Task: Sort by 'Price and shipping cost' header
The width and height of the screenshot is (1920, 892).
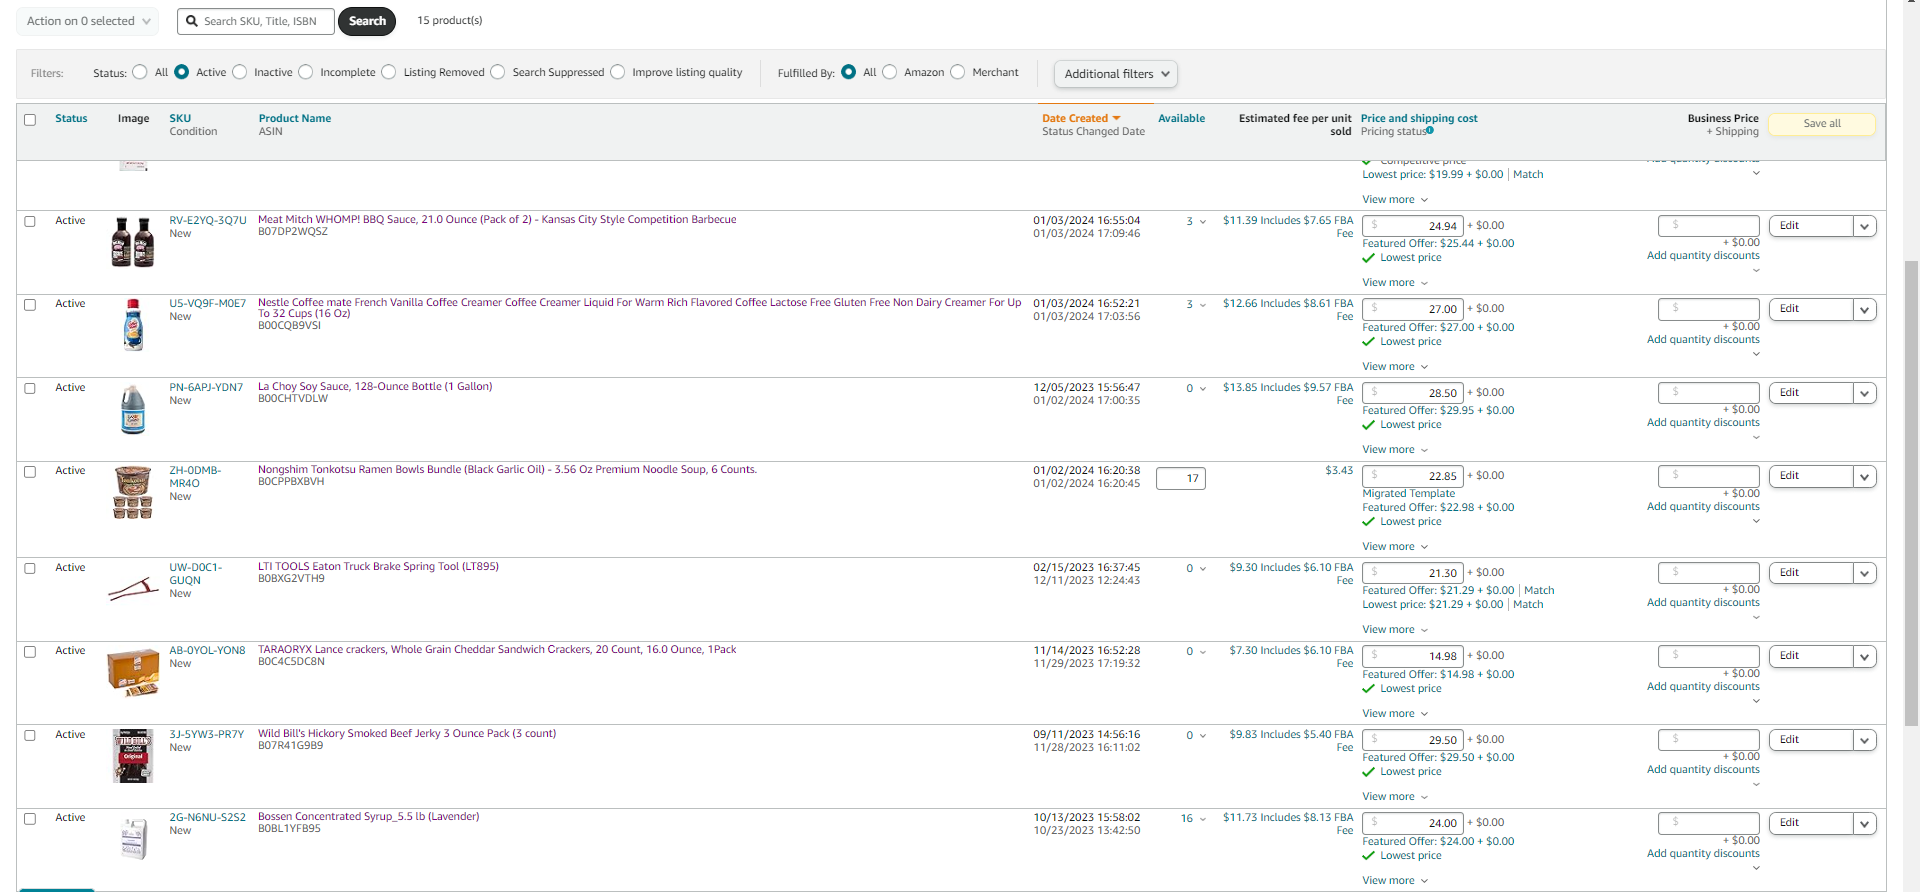Action: tap(1419, 118)
